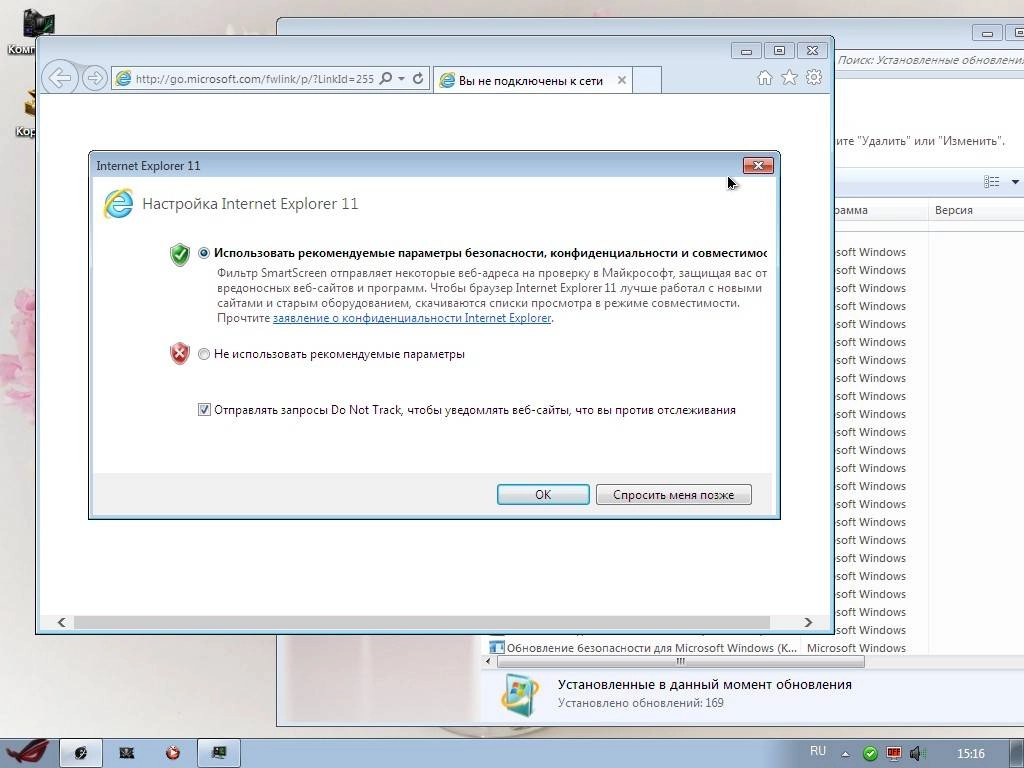Minimize the Internet Explorer window
This screenshot has width=1024, height=768.
pos(746,50)
